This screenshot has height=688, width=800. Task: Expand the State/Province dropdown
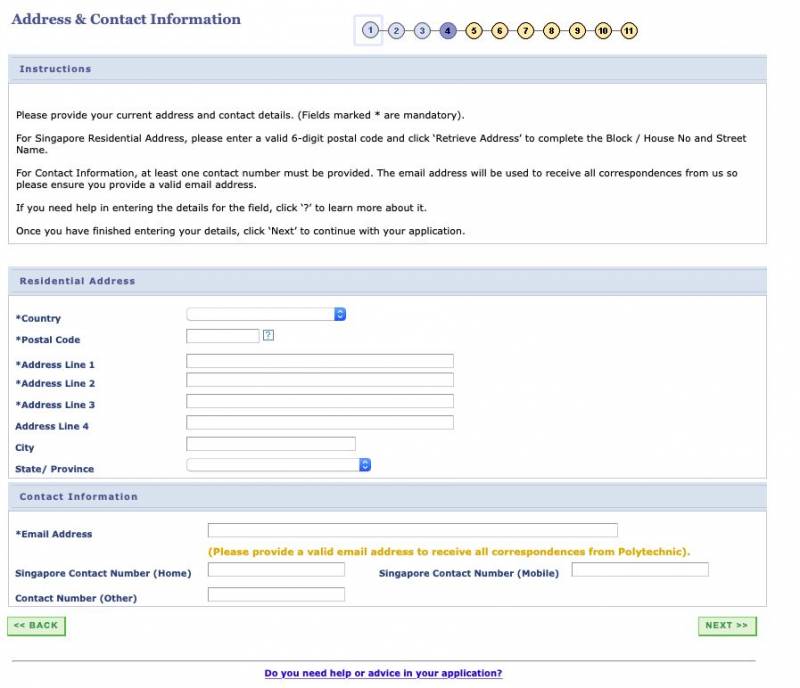(x=279, y=465)
